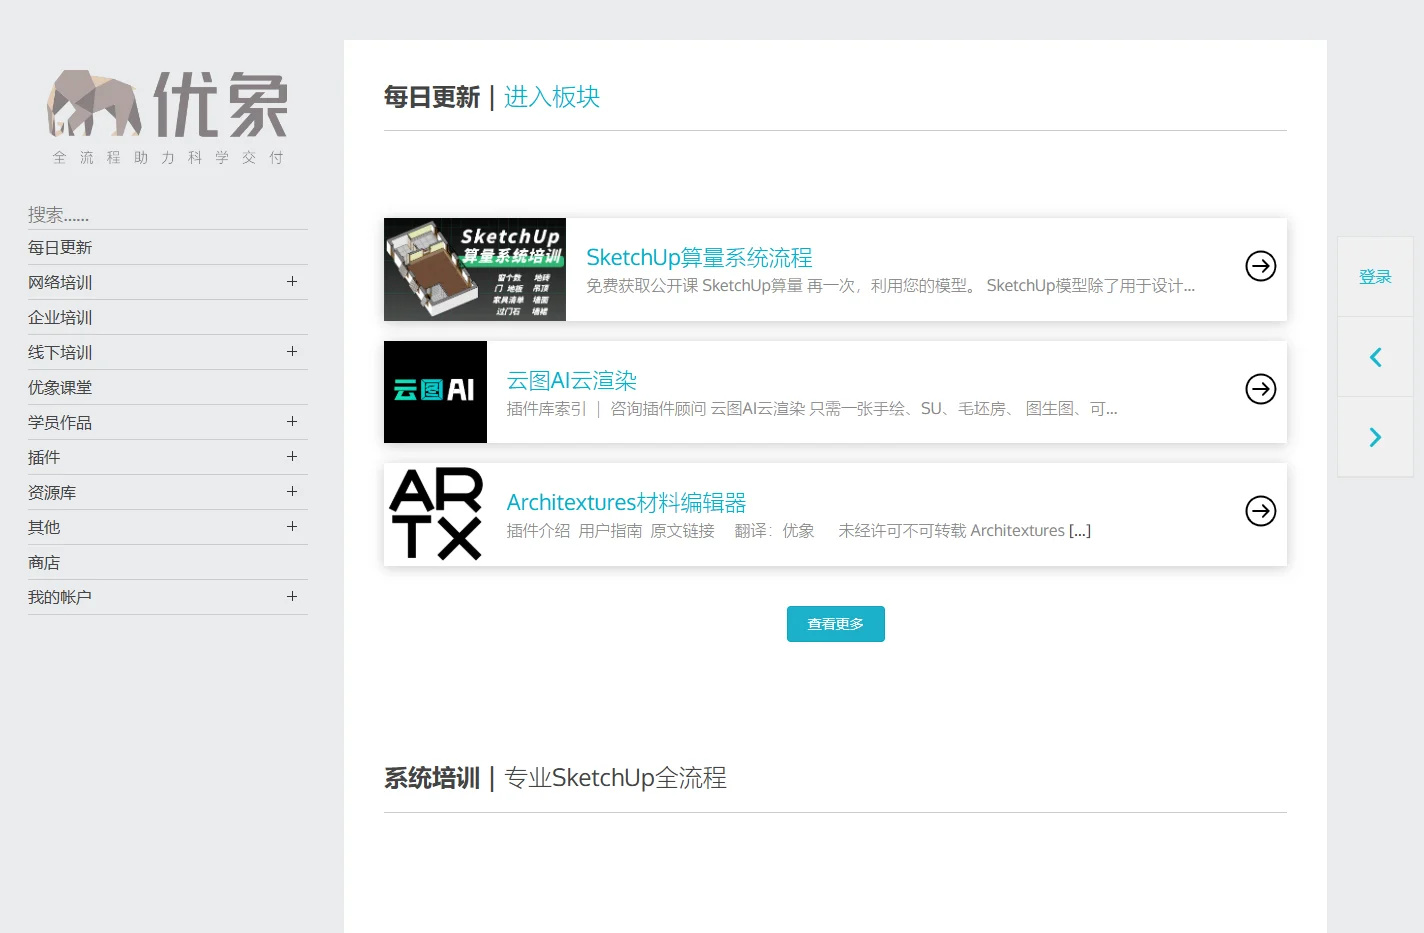Viewport: 1424px width, 933px height.
Task: Open 线下培训 menu item
Action: point(60,352)
